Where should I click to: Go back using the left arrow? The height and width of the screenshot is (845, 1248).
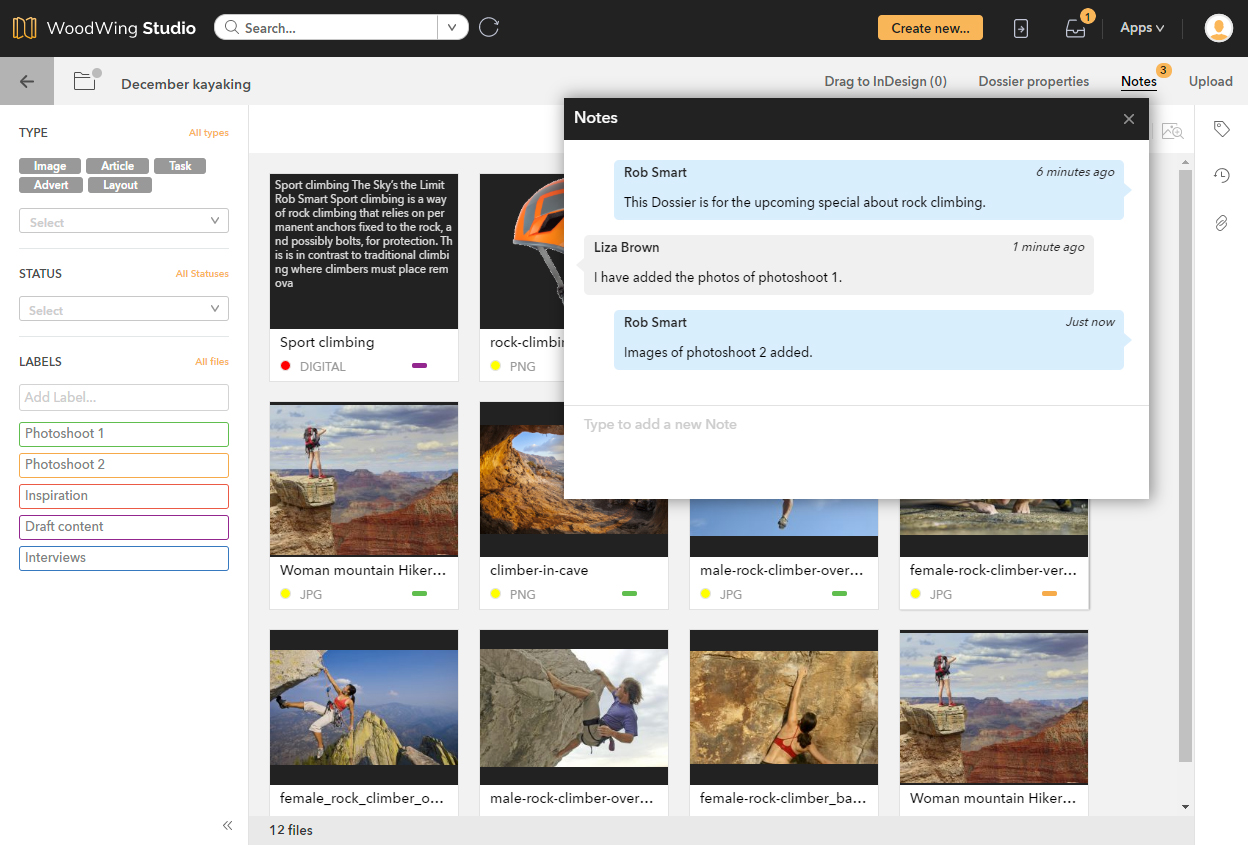tap(27, 82)
